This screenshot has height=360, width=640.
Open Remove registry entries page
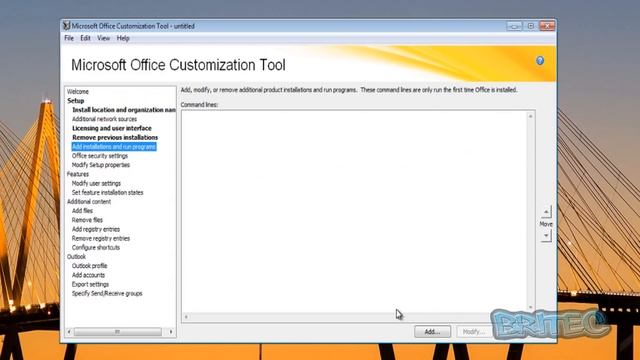pyautogui.click(x=101, y=238)
